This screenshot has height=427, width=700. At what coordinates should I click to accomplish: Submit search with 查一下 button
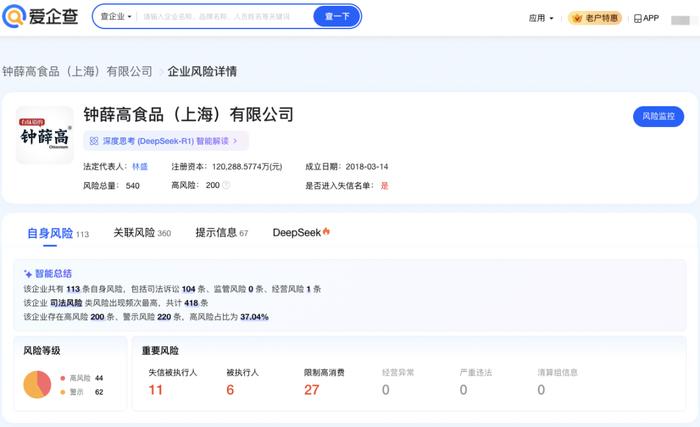pos(337,17)
